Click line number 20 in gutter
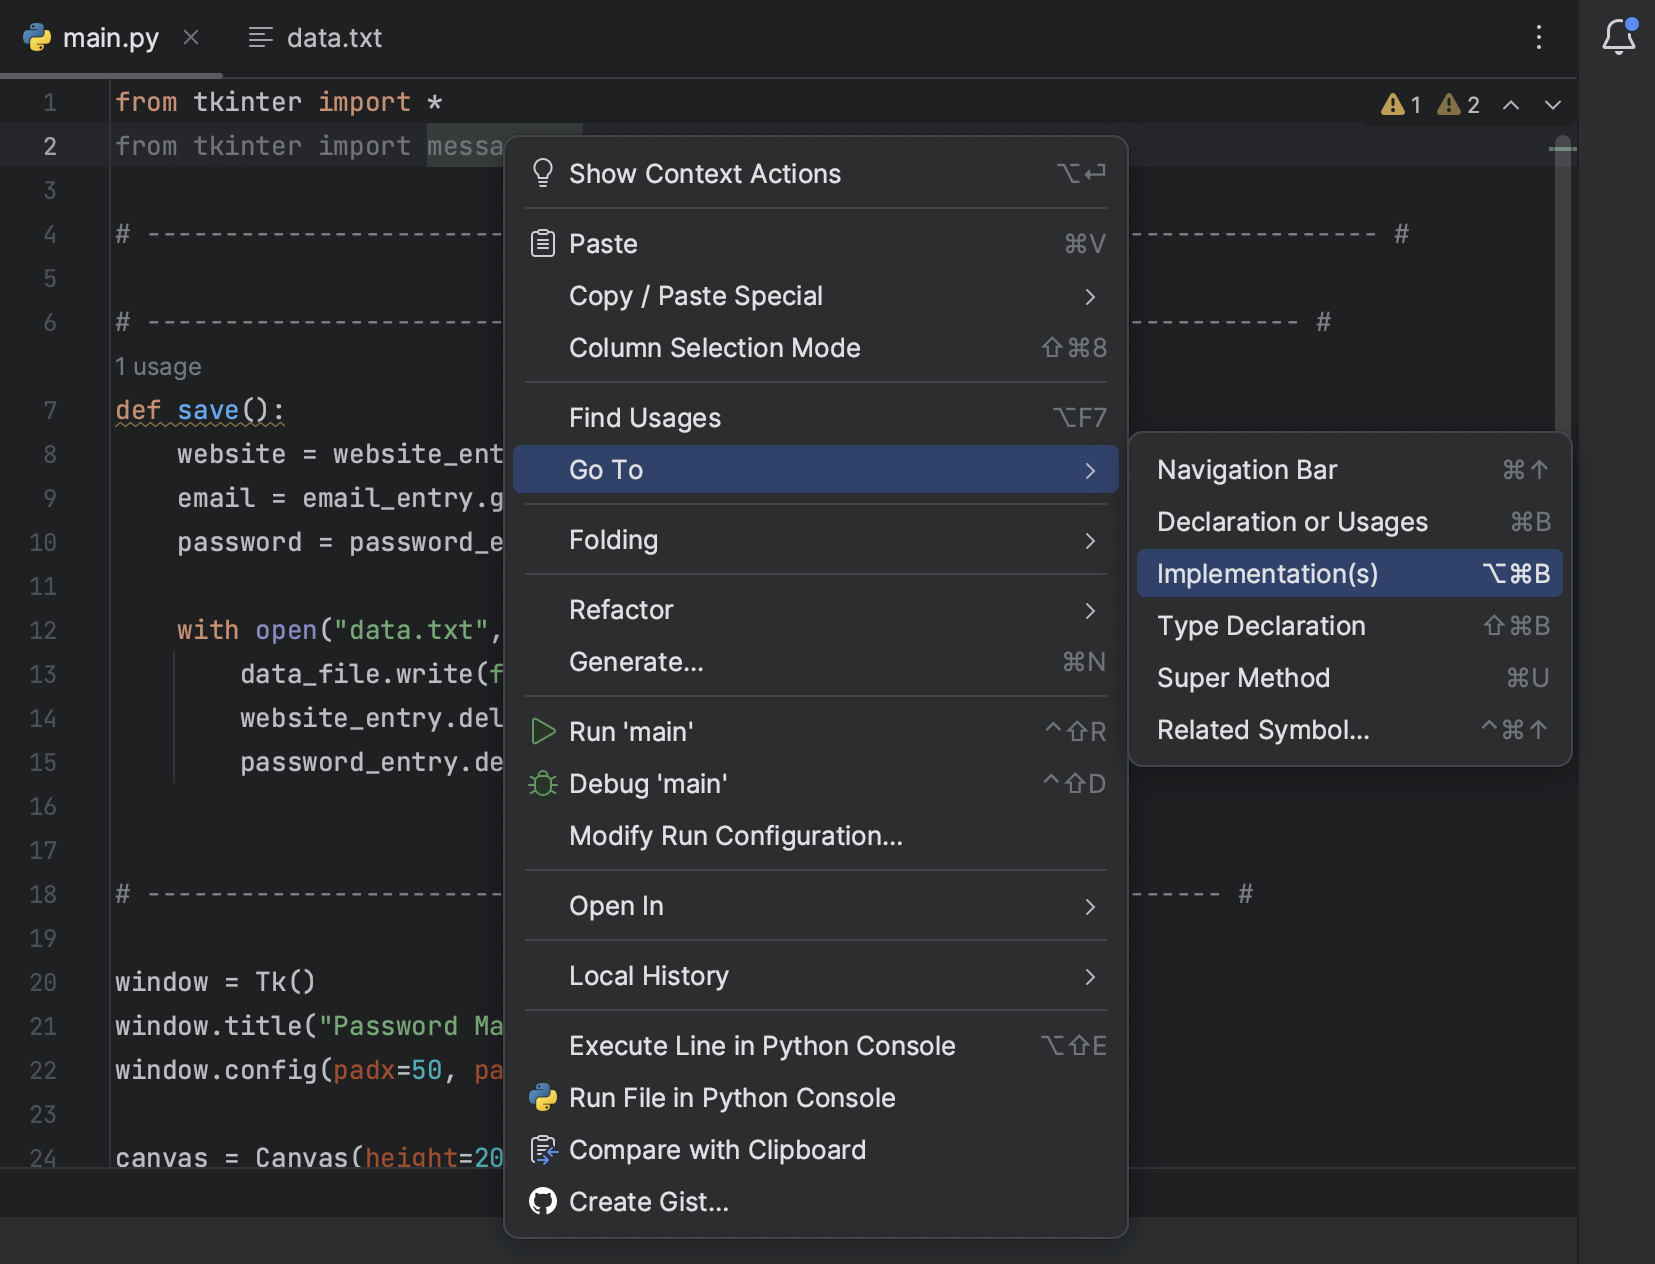 click(43, 982)
